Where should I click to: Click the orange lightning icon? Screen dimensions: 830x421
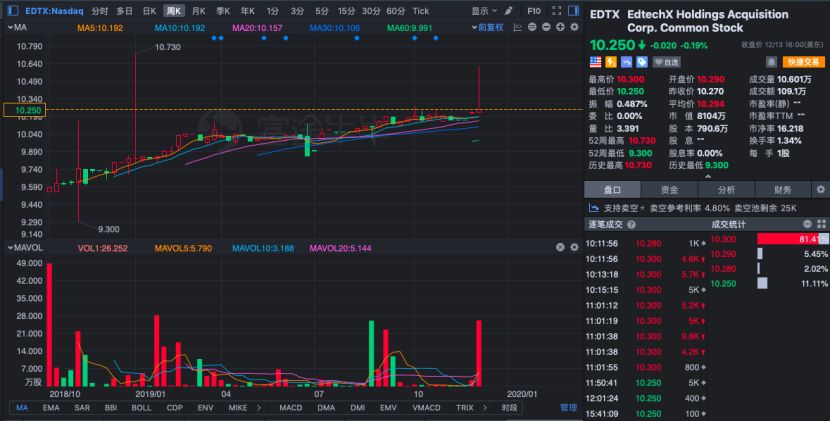[611, 62]
